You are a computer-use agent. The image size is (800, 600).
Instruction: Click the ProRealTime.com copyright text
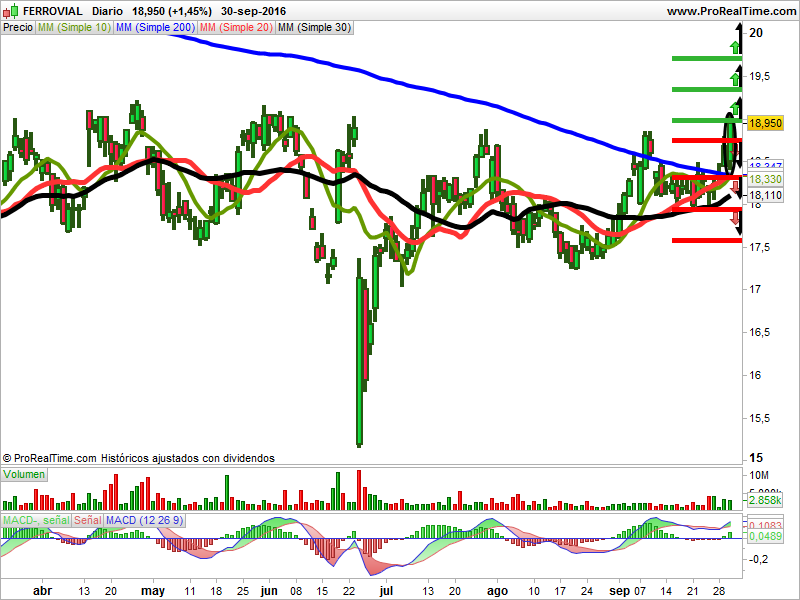(139, 458)
